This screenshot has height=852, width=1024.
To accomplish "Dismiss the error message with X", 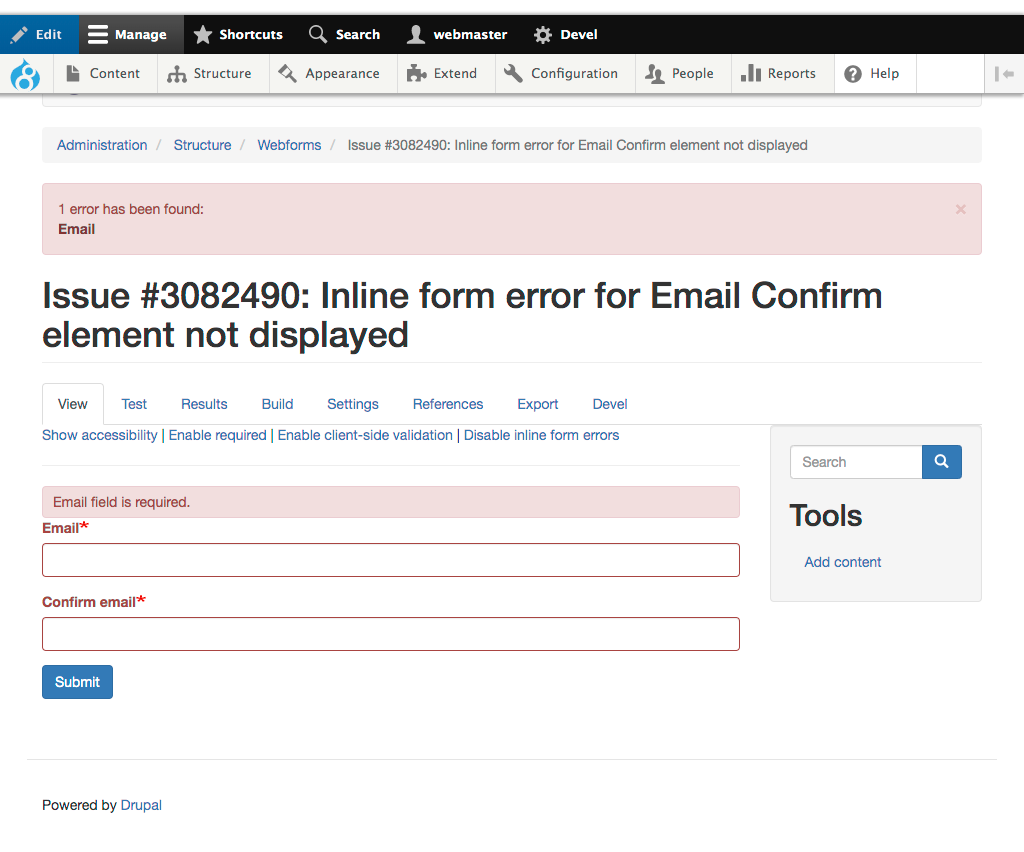I will (961, 209).
